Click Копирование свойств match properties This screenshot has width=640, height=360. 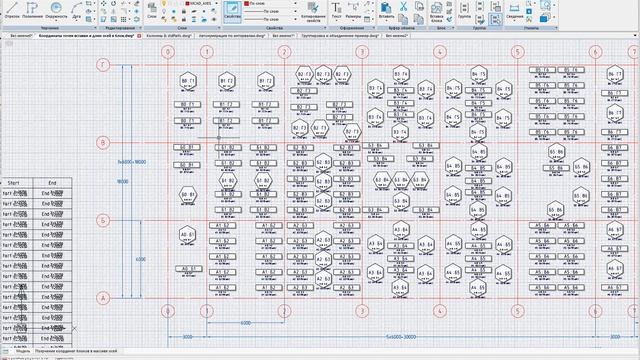pyautogui.click(x=313, y=11)
